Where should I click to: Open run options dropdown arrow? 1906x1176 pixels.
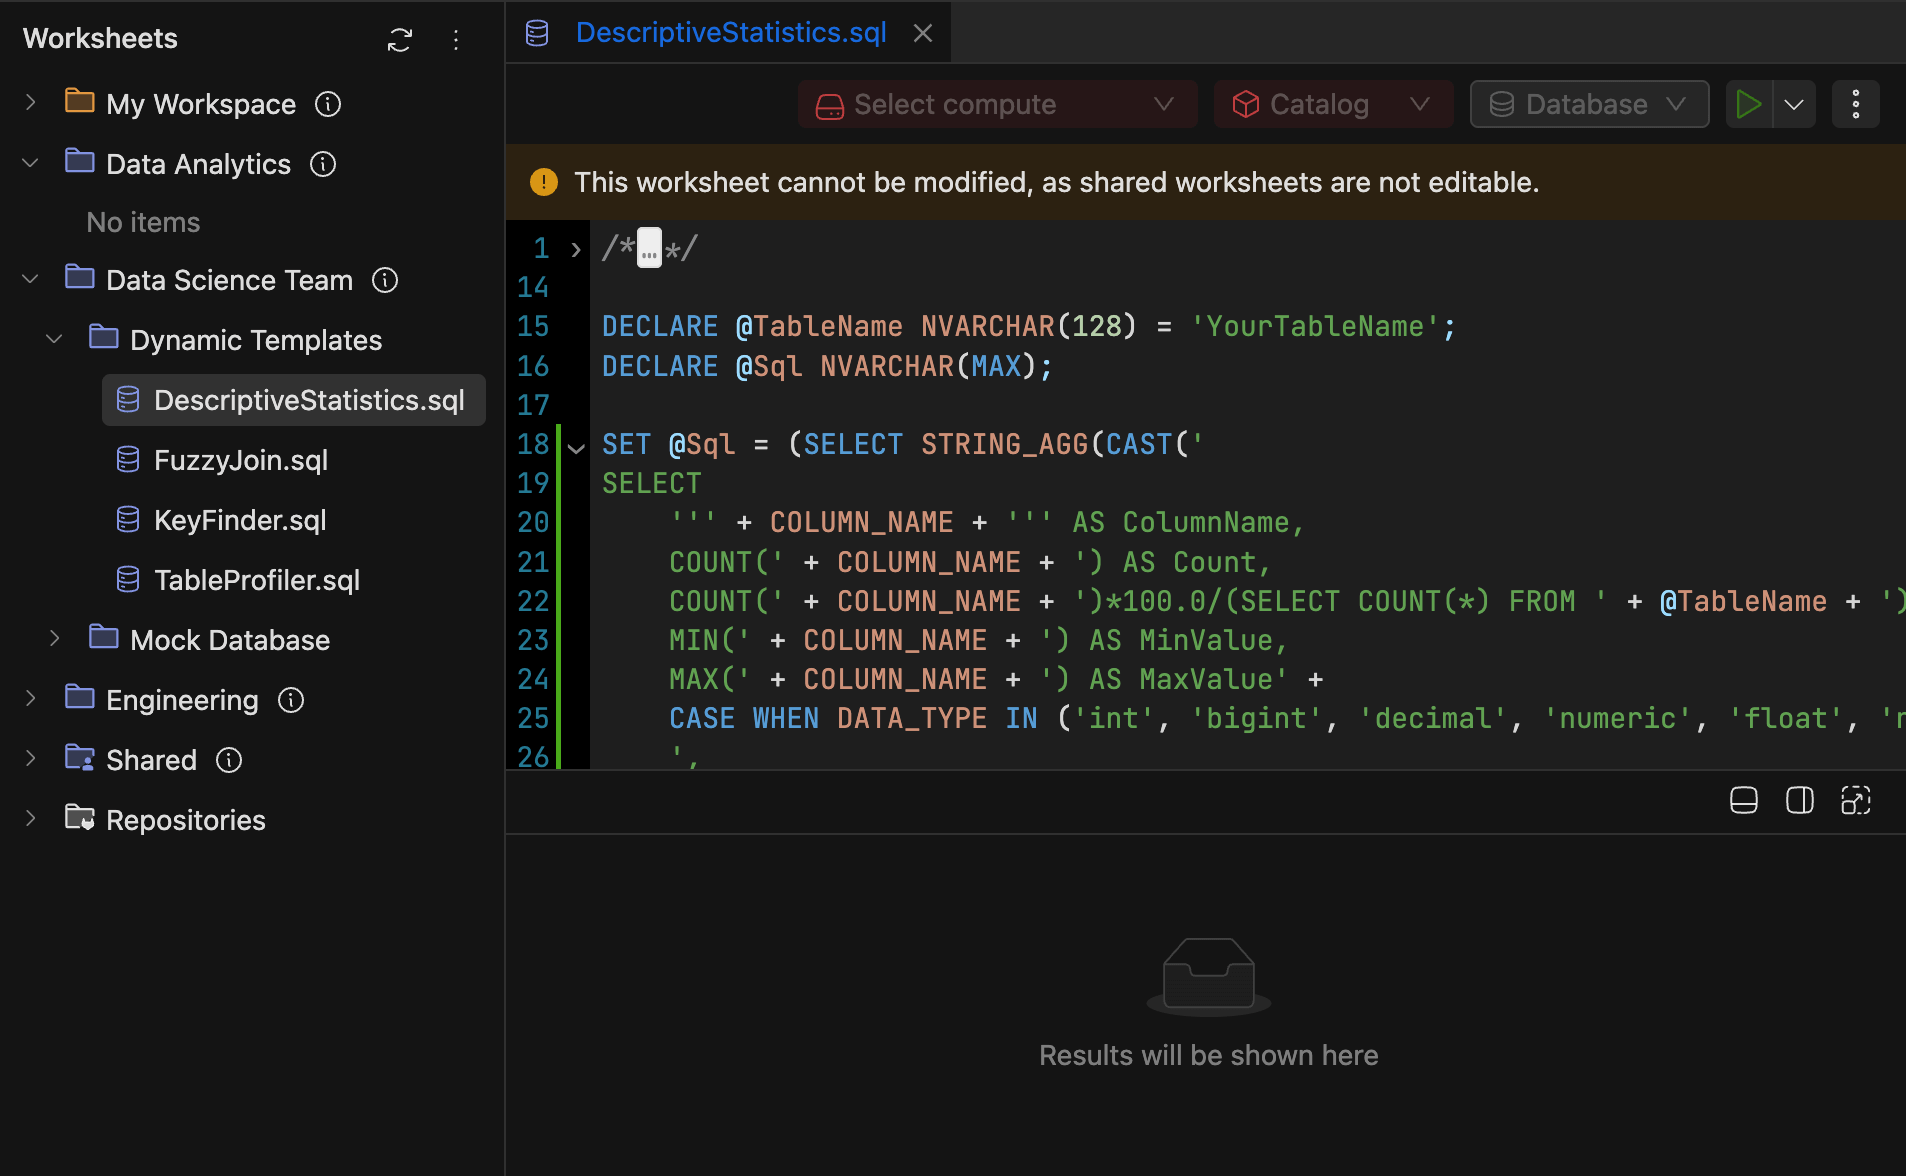pos(1795,104)
